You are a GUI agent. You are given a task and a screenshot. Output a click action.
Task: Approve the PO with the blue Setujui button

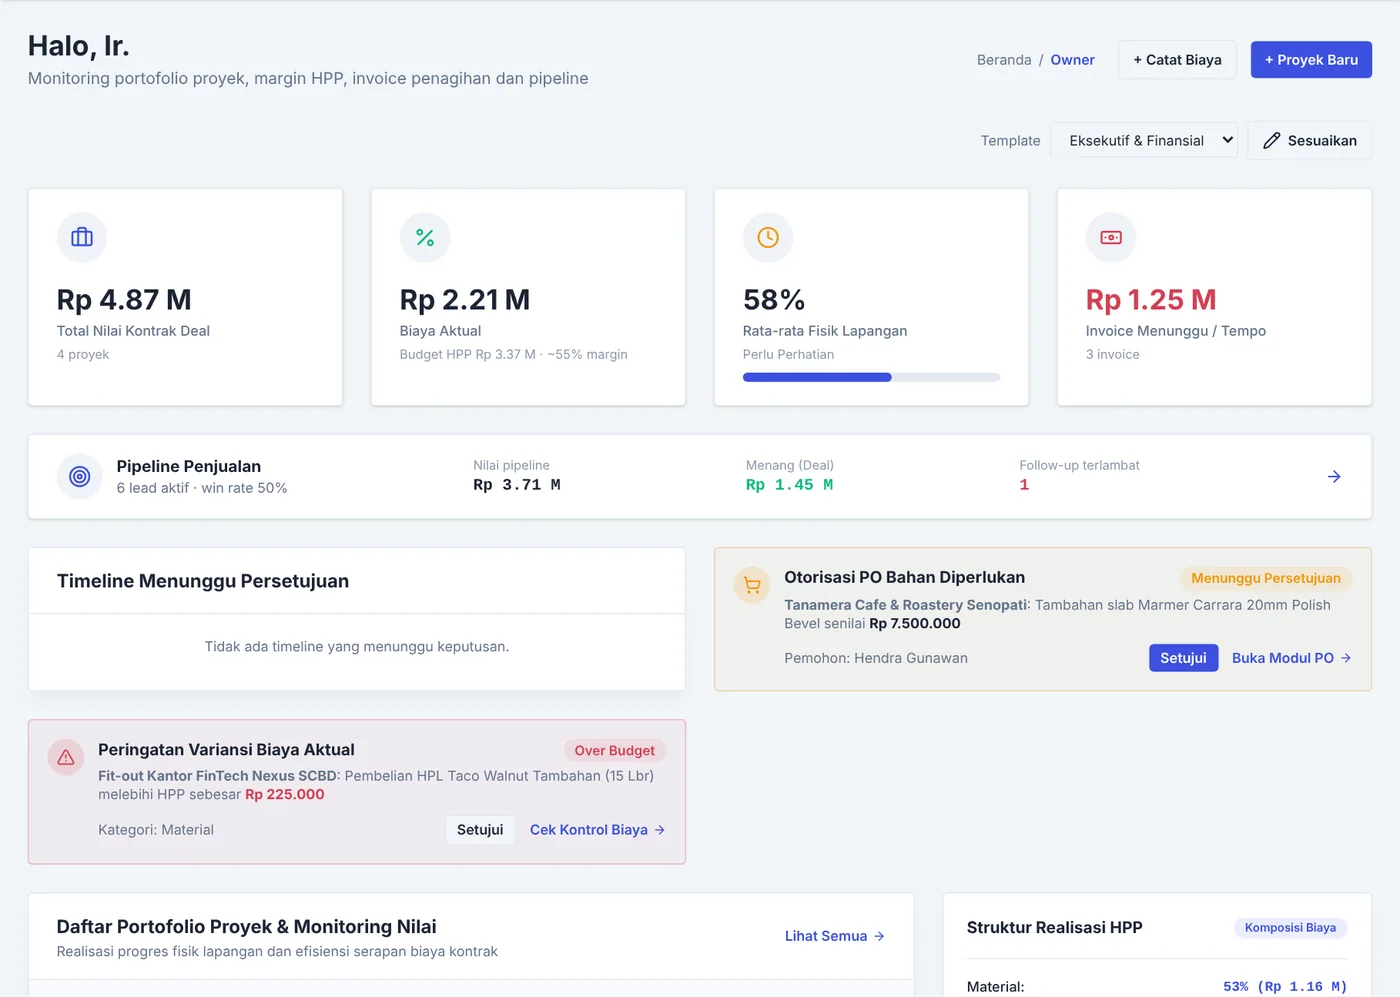(x=1183, y=658)
